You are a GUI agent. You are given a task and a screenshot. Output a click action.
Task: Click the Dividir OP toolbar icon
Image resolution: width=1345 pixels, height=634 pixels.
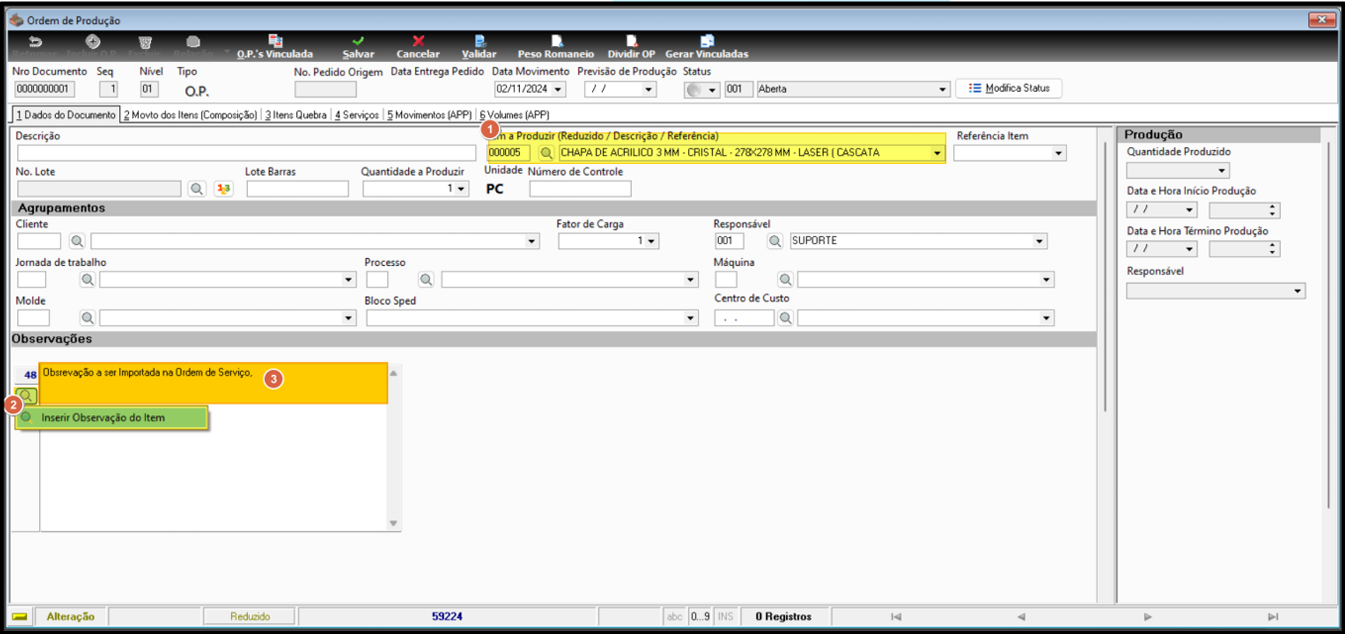pyautogui.click(x=631, y=47)
